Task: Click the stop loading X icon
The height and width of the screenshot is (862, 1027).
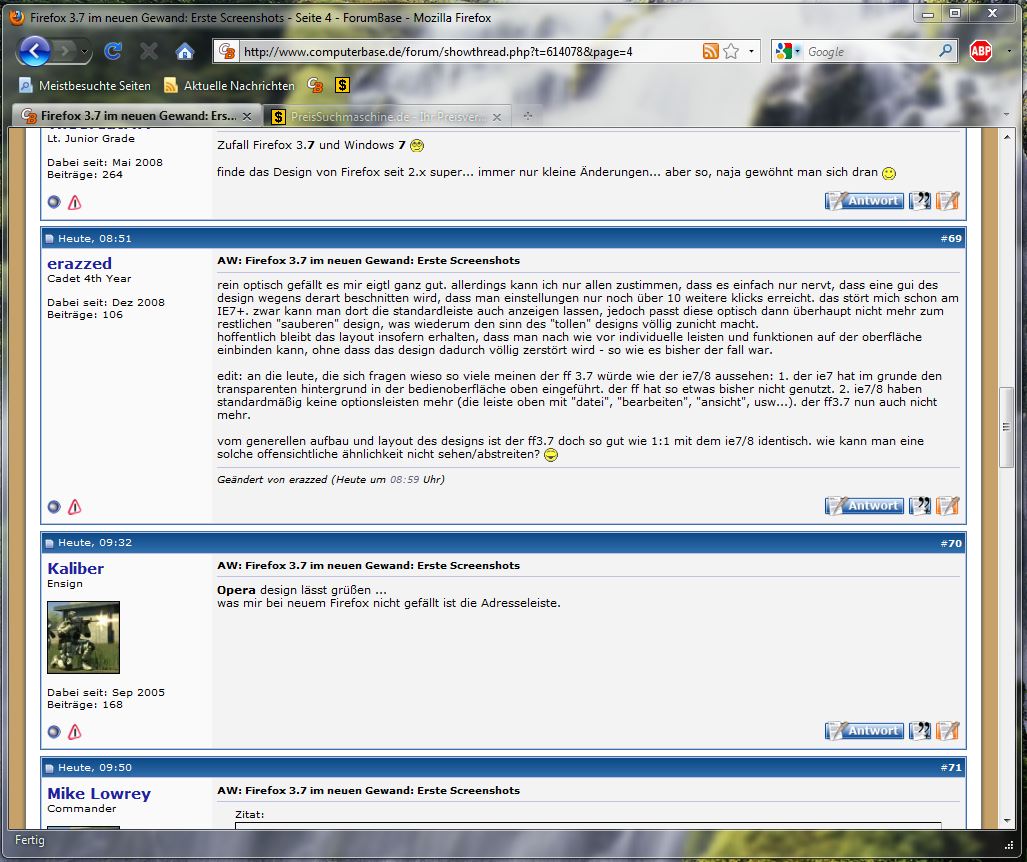Action: 149,51
